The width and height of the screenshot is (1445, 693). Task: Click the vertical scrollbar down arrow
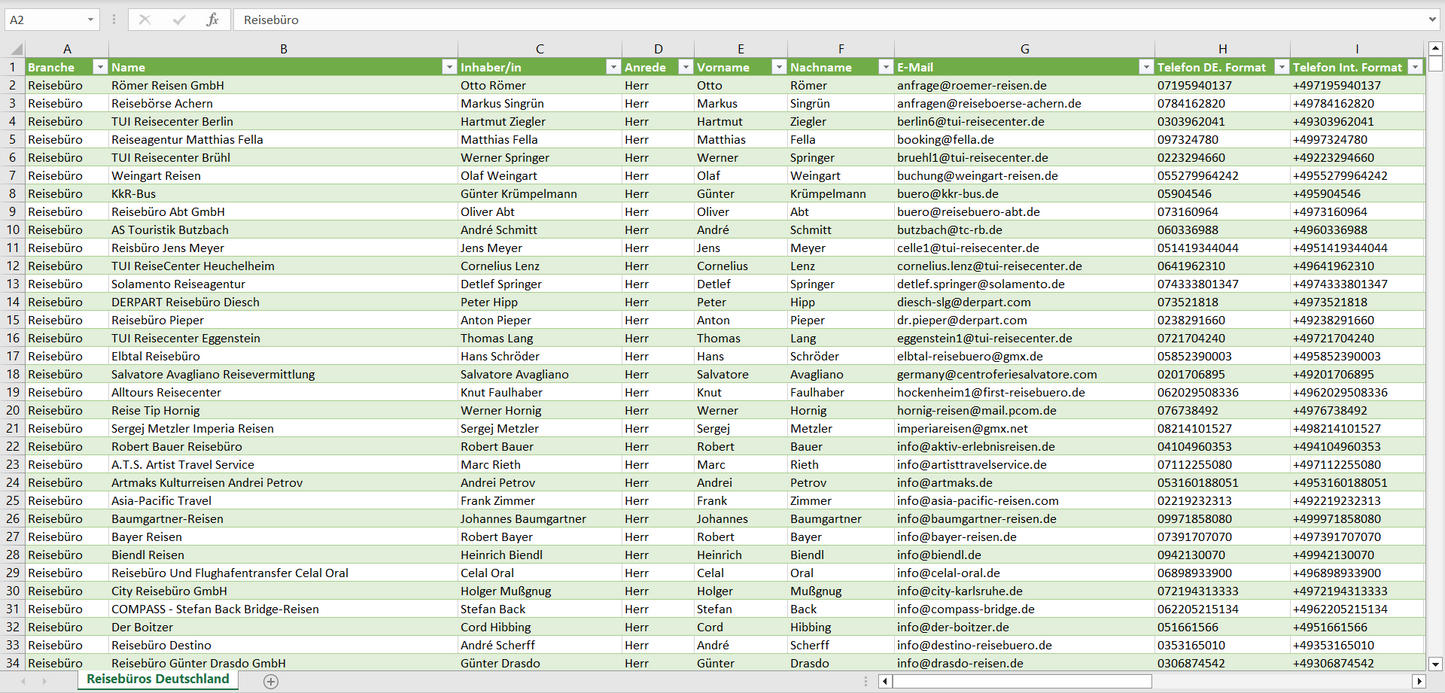click(x=1436, y=662)
